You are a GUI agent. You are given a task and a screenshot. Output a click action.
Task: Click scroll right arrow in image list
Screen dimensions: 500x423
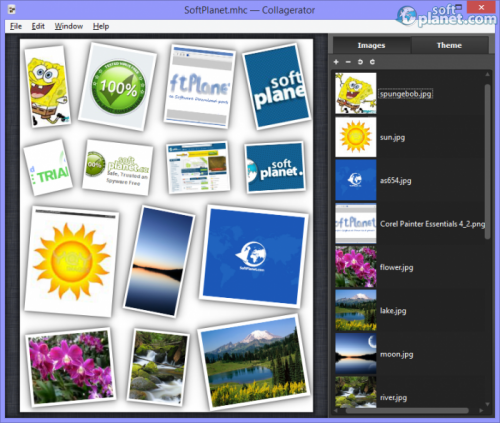[x=481, y=411]
